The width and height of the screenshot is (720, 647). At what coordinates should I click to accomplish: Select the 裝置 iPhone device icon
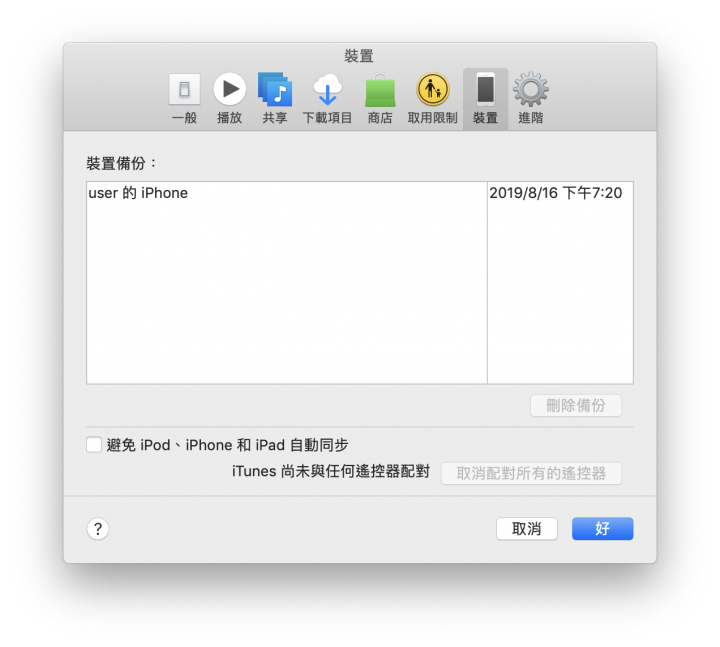click(x=485, y=89)
